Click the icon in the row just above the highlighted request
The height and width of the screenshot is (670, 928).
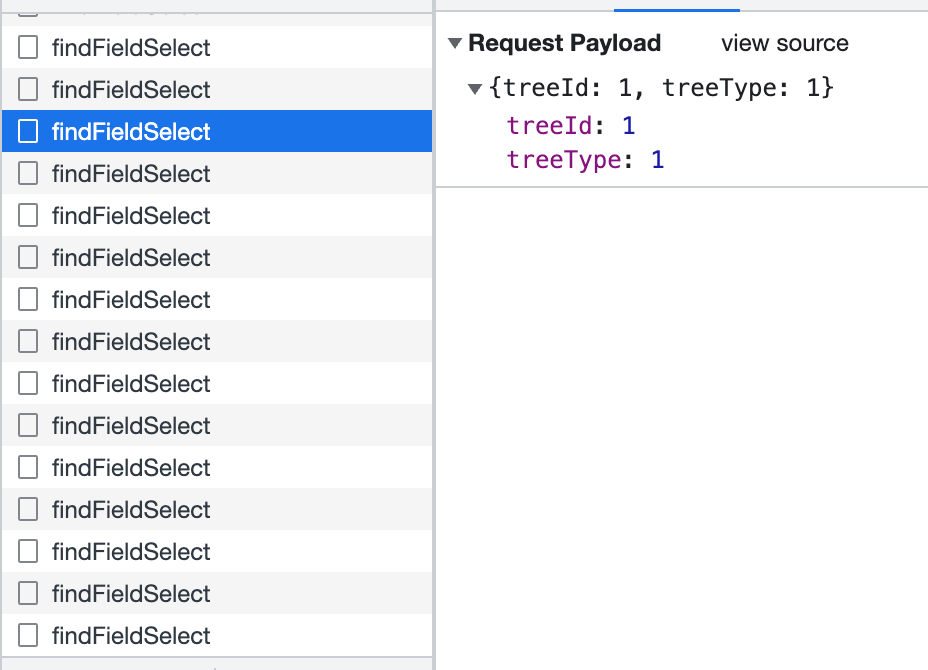pyautogui.click(x=29, y=90)
